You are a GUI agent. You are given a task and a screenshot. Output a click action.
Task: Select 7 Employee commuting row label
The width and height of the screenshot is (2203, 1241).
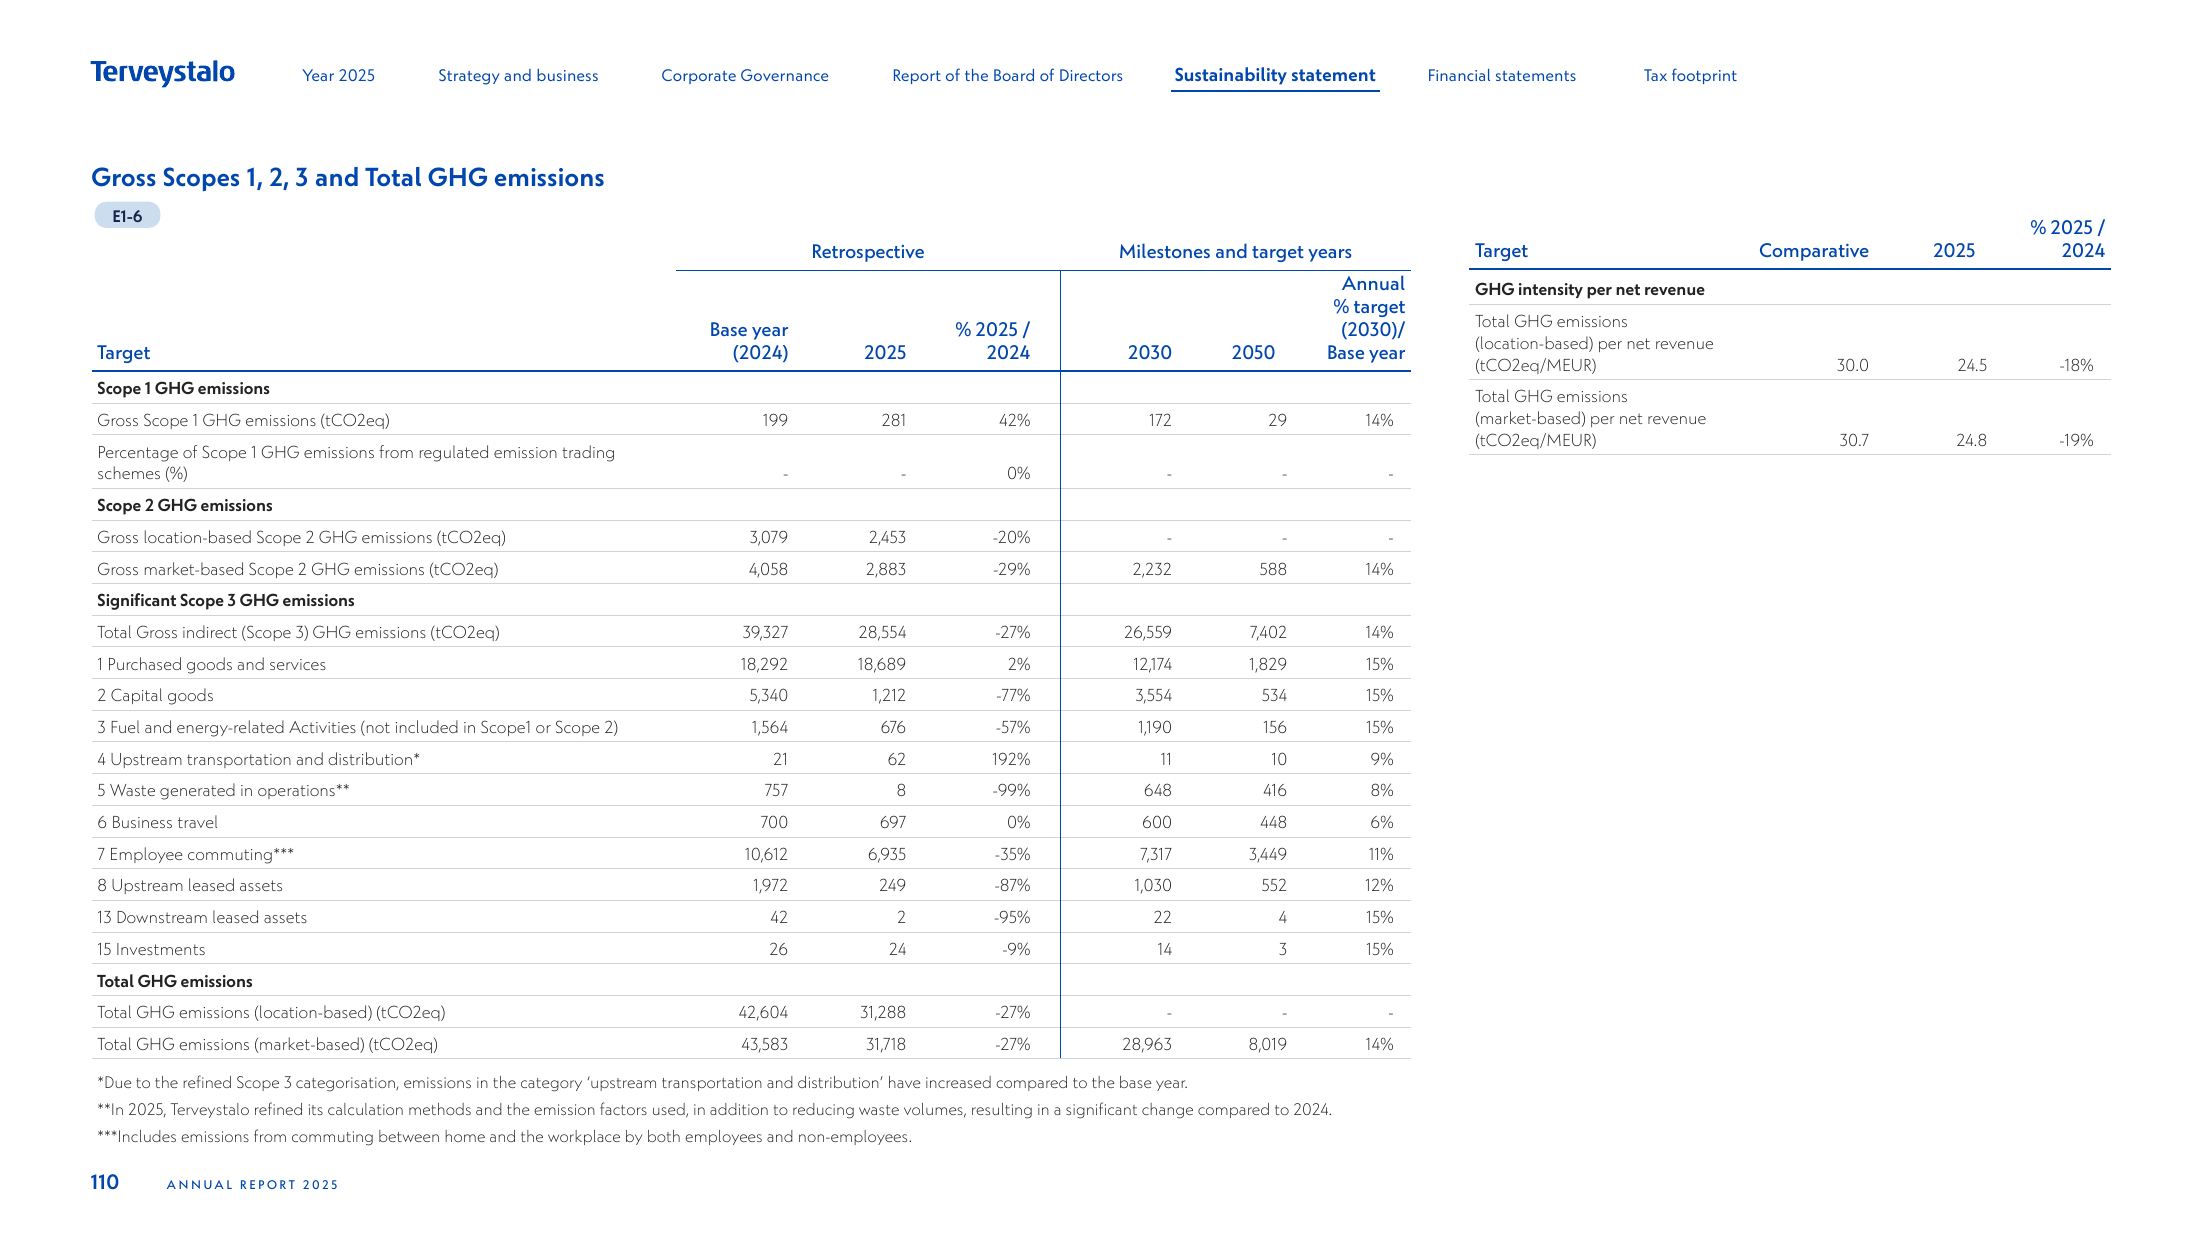click(195, 855)
